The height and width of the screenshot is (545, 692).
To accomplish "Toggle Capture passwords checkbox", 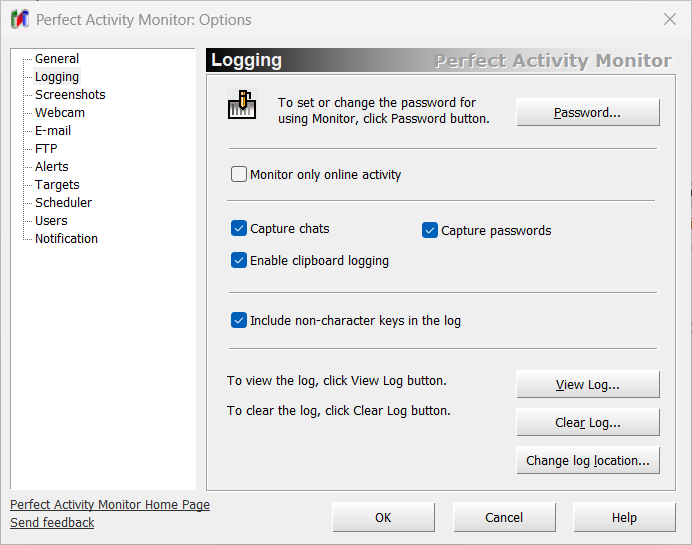I will pos(431,231).
